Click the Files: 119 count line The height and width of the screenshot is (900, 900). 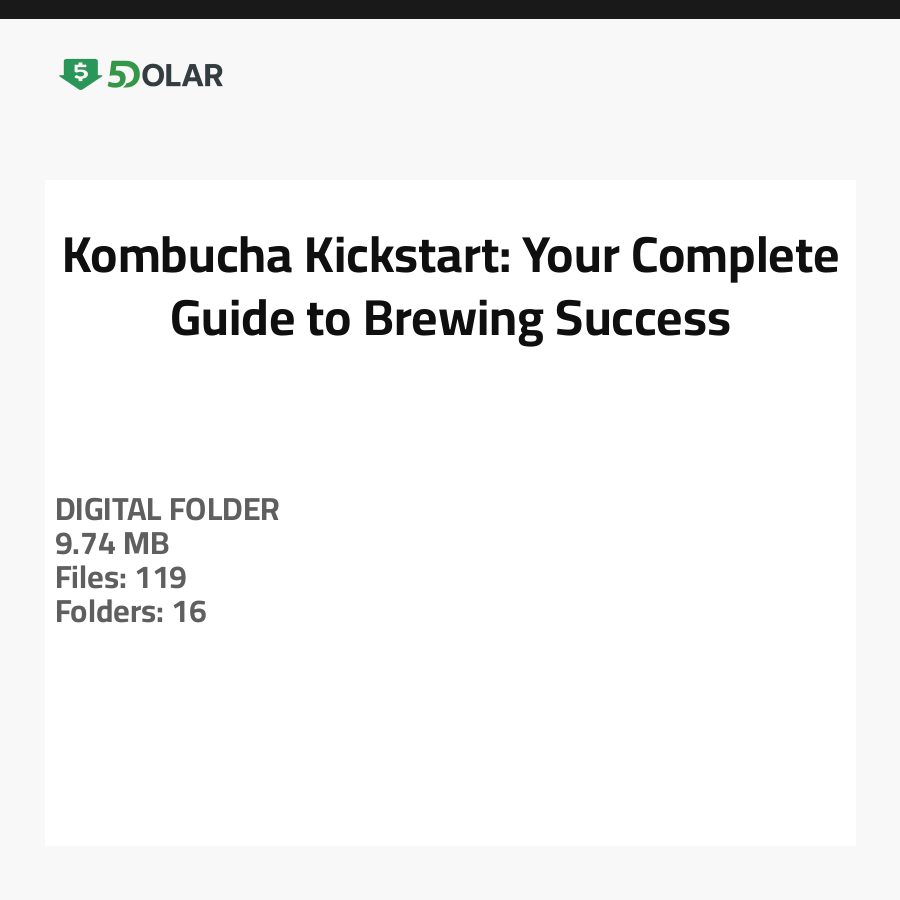121,578
